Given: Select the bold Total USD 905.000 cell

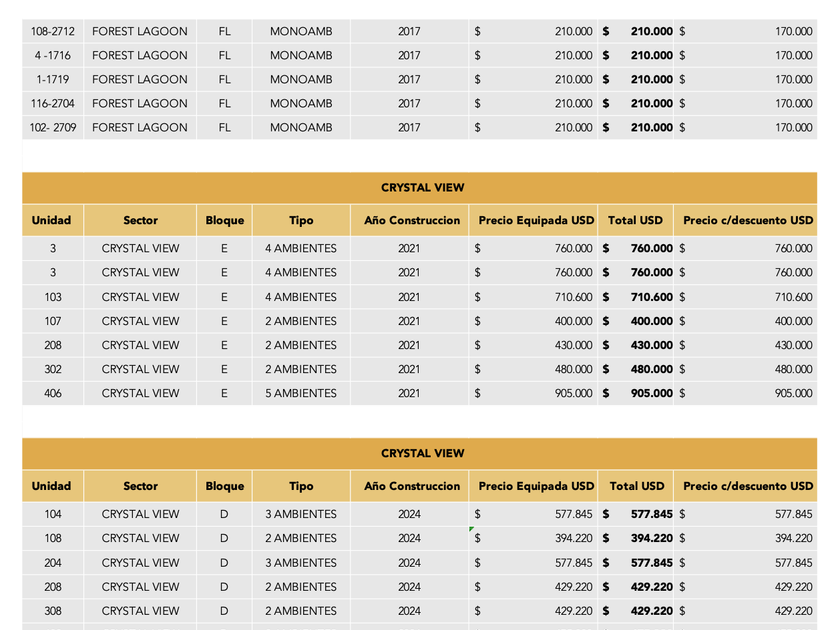Looking at the screenshot, I should click(638, 393).
